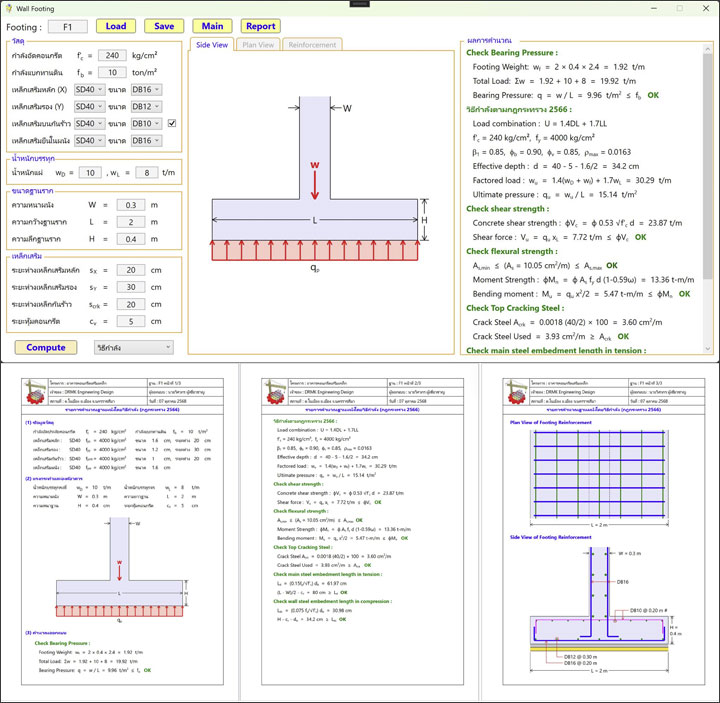Click the fc concrete strength field showing 240
The height and width of the screenshot is (703, 720).
point(112,56)
